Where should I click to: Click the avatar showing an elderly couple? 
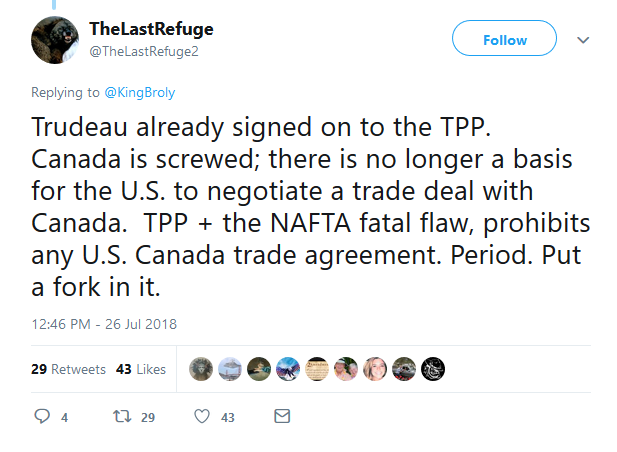pyautogui.click(x=345, y=368)
